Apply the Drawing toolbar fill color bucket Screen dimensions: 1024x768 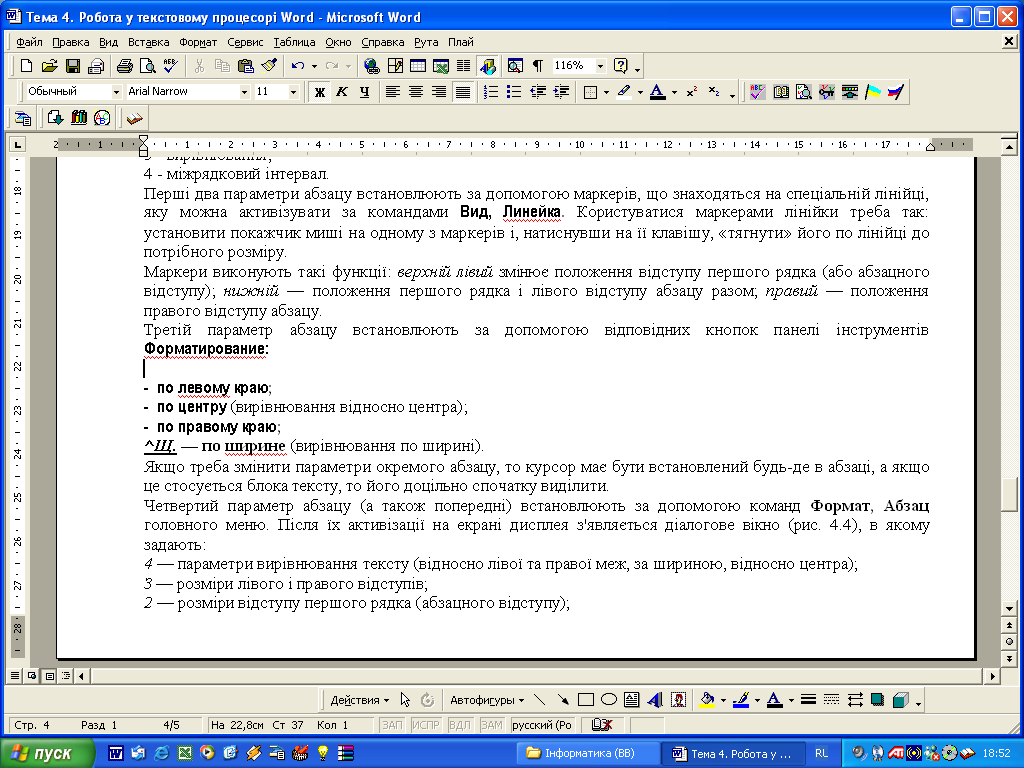click(x=707, y=700)
